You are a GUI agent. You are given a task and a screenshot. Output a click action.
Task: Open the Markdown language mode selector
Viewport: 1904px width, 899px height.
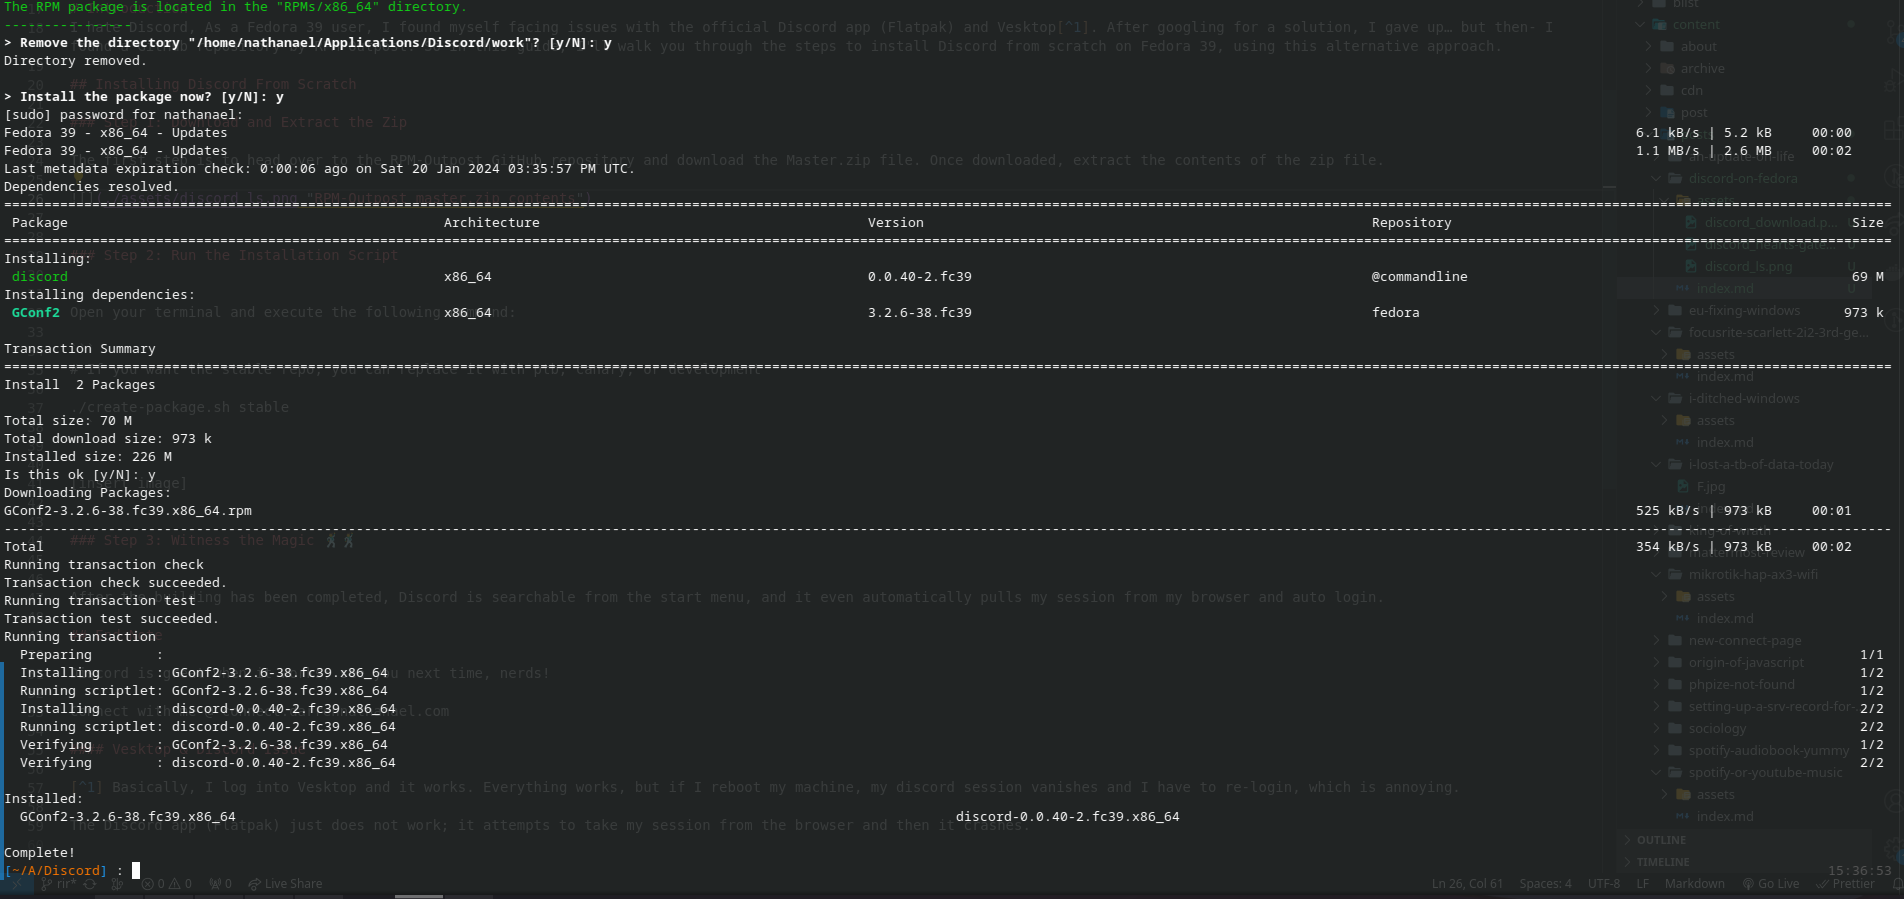pyautogui.click(x=1694, y=884)
